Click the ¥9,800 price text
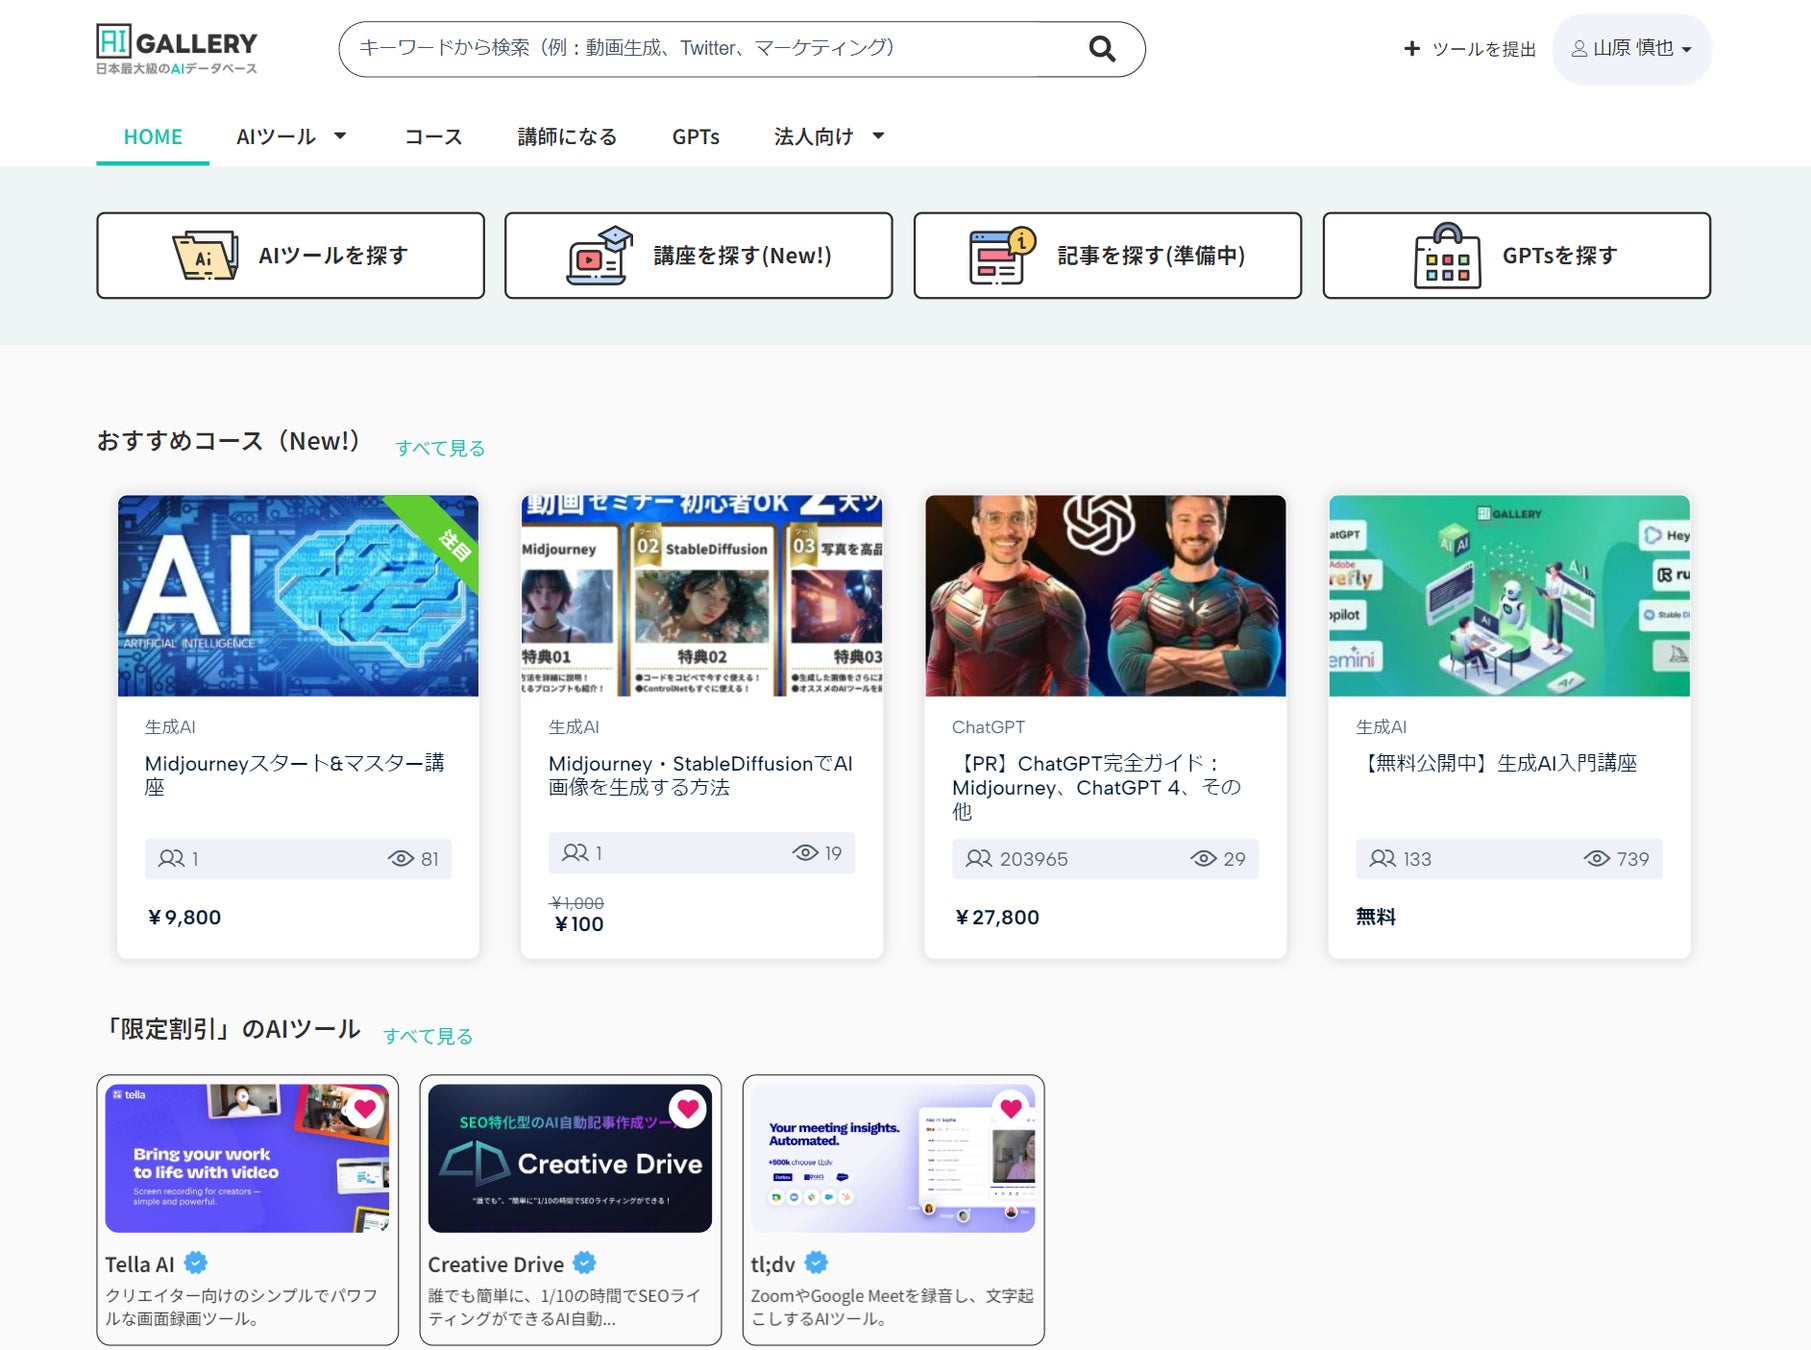The image size is (1811, 1350). pyautogui.click(x=184, y=917)
